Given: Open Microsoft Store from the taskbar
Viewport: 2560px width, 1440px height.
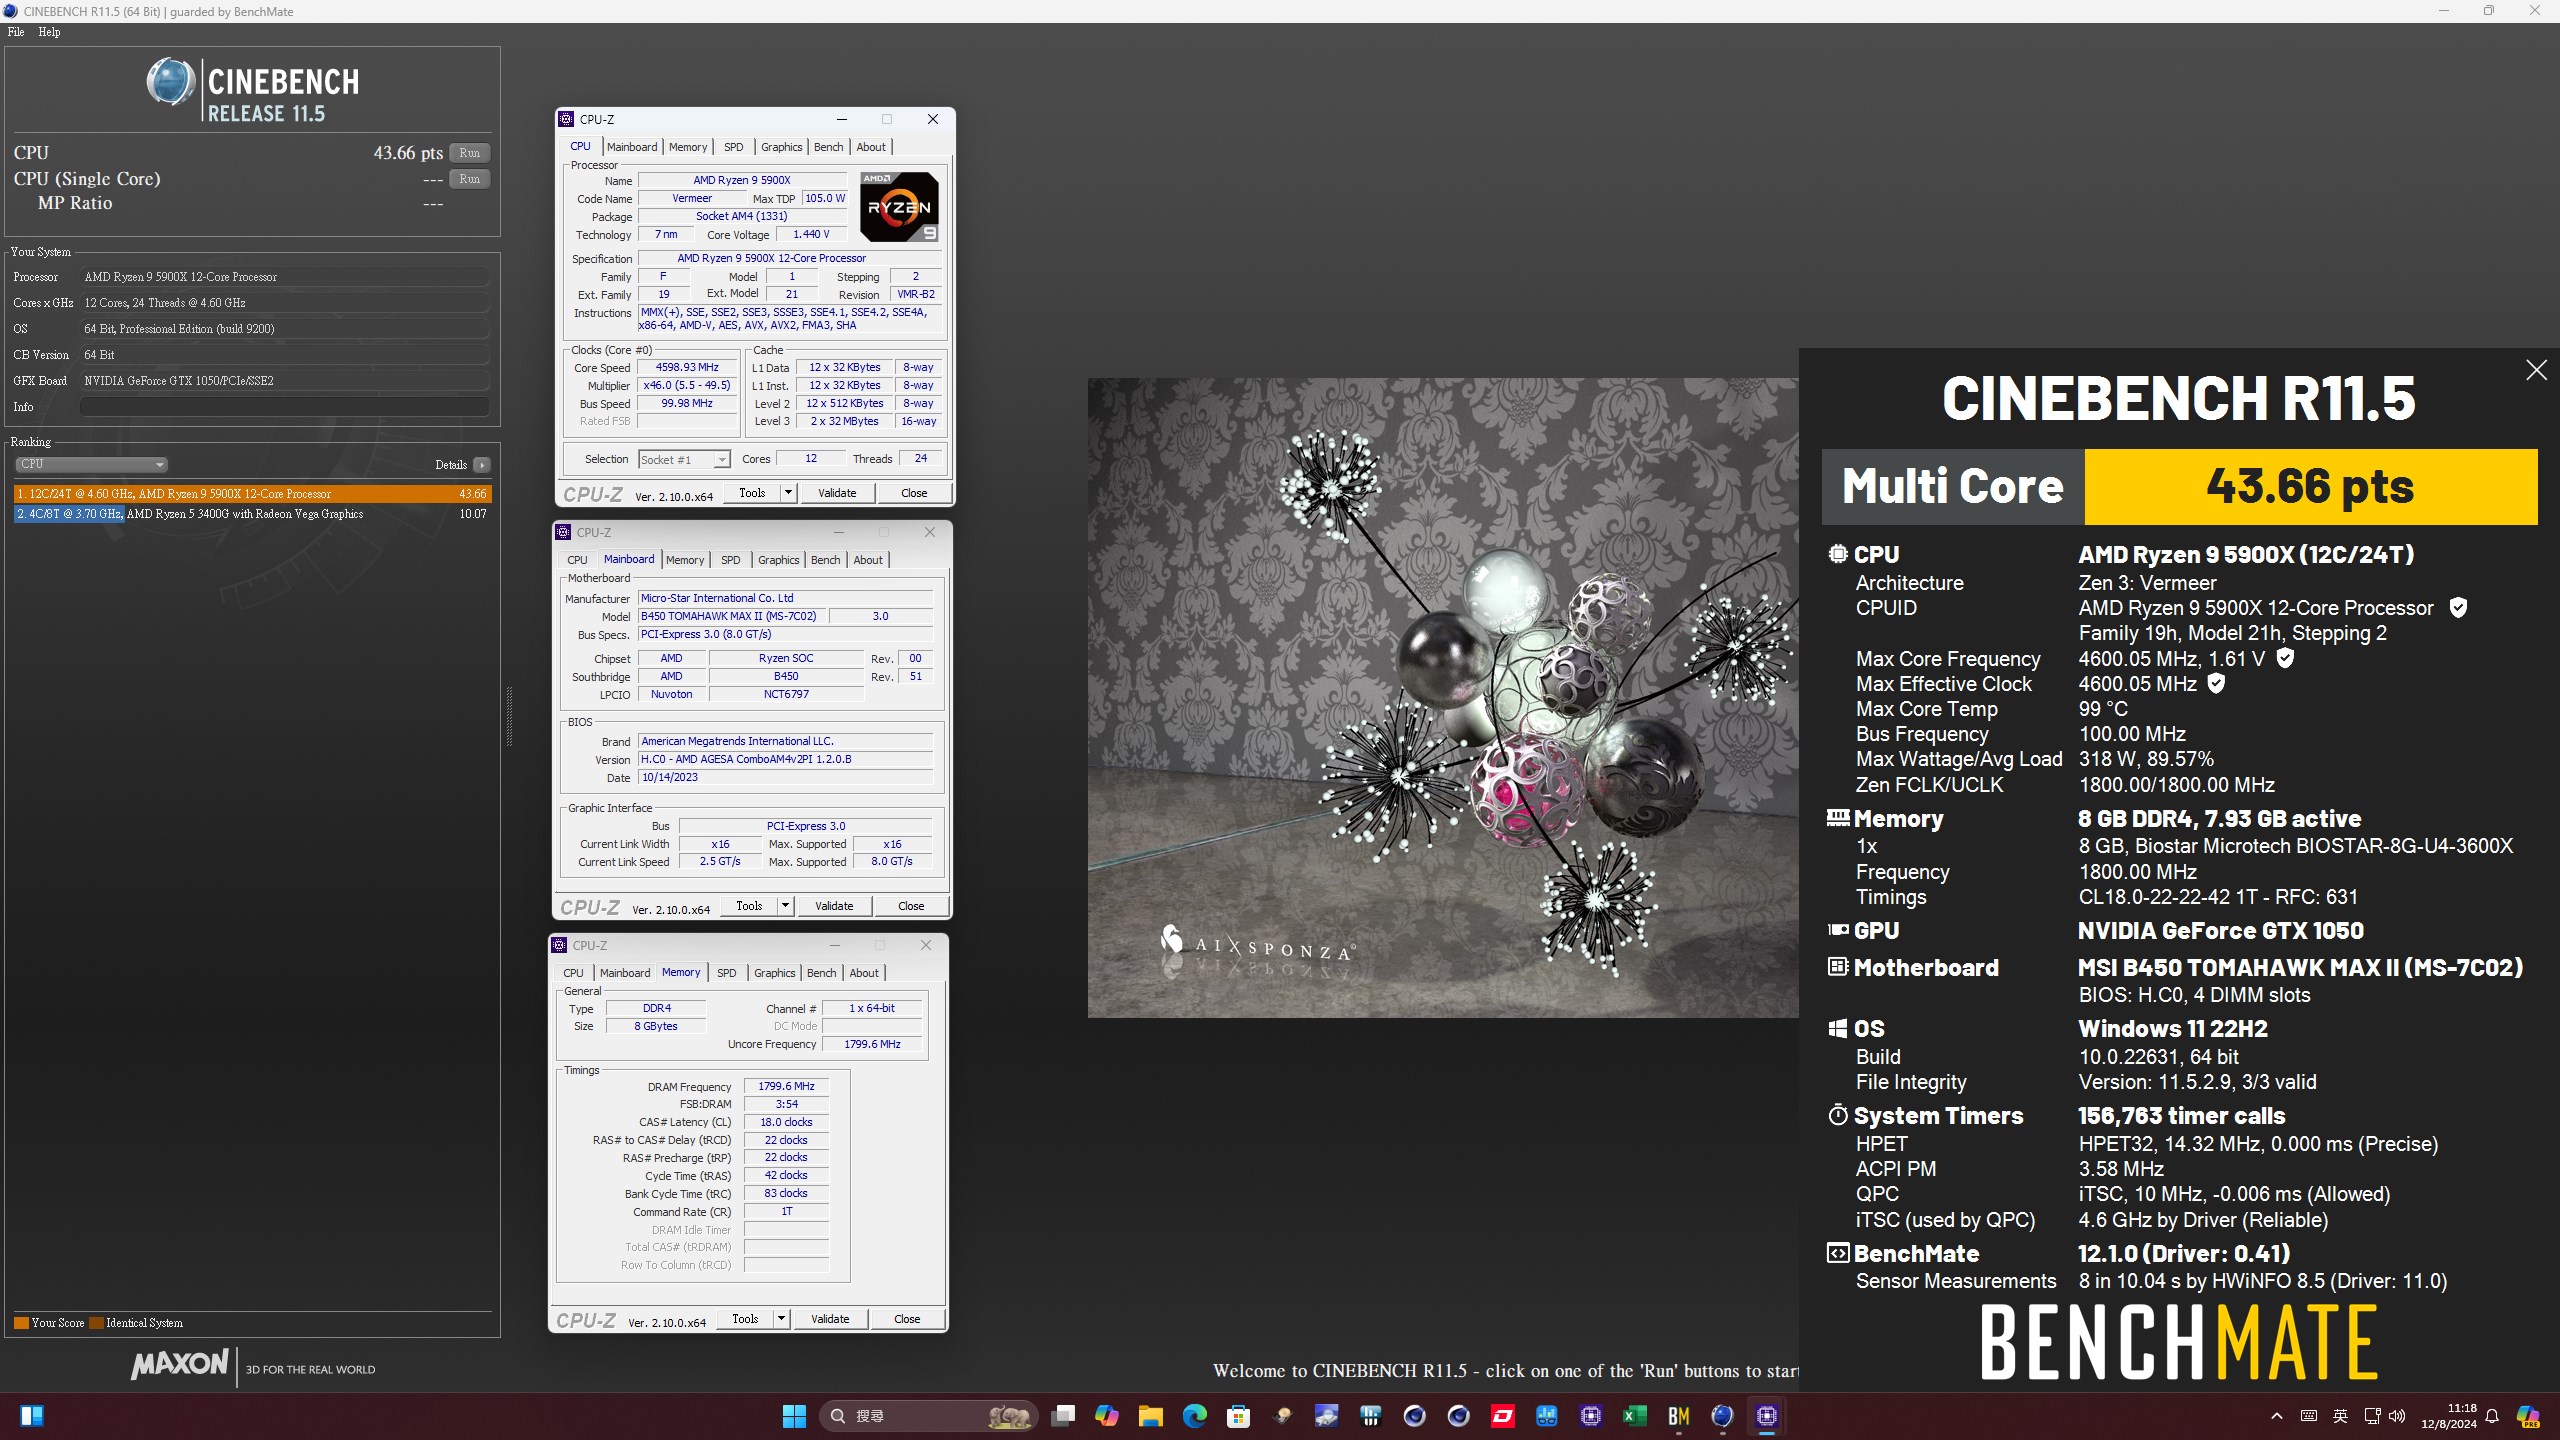Looking at the screenshot, I should click(1239, 1416).
